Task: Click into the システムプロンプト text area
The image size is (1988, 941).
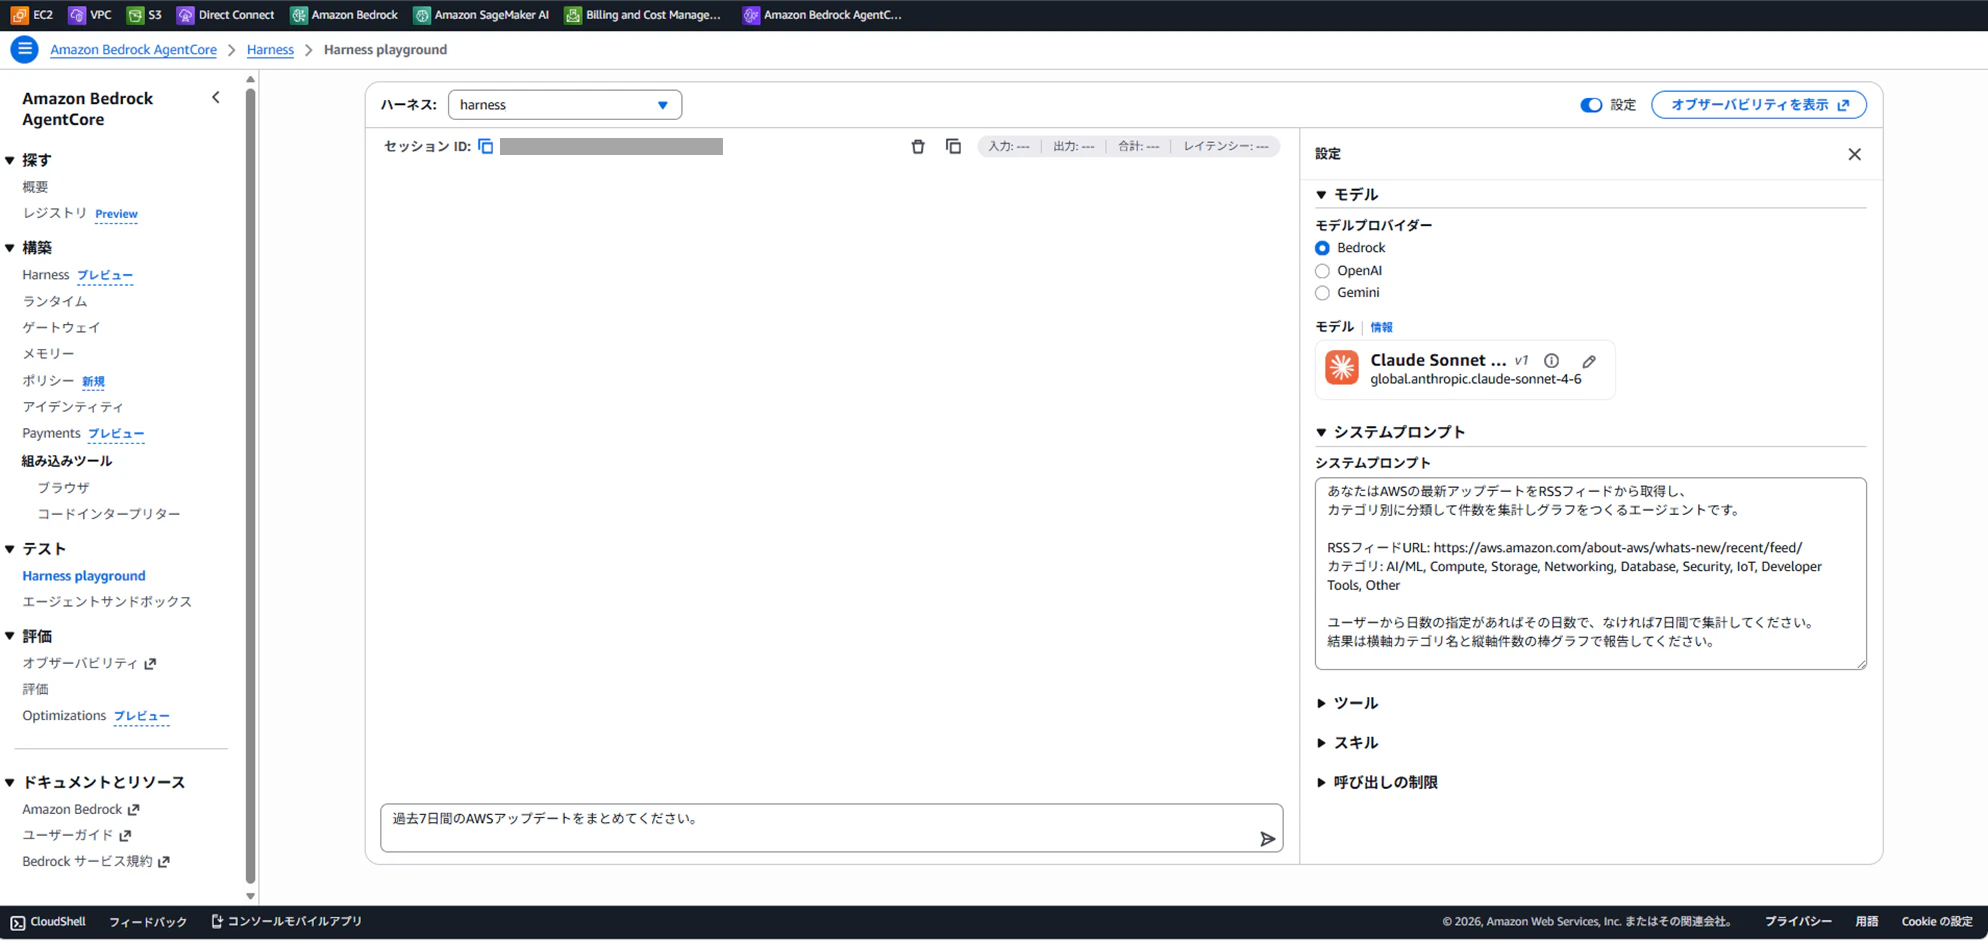Action: coord(1590,574)
